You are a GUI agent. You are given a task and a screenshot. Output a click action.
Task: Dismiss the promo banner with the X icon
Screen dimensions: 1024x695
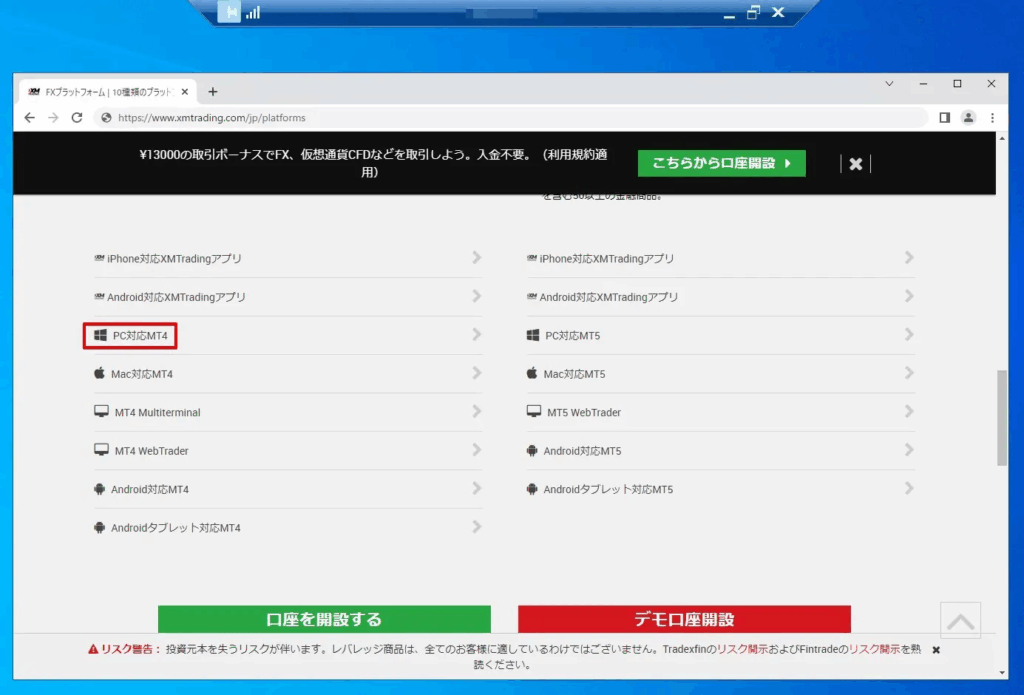pos(855,164)
